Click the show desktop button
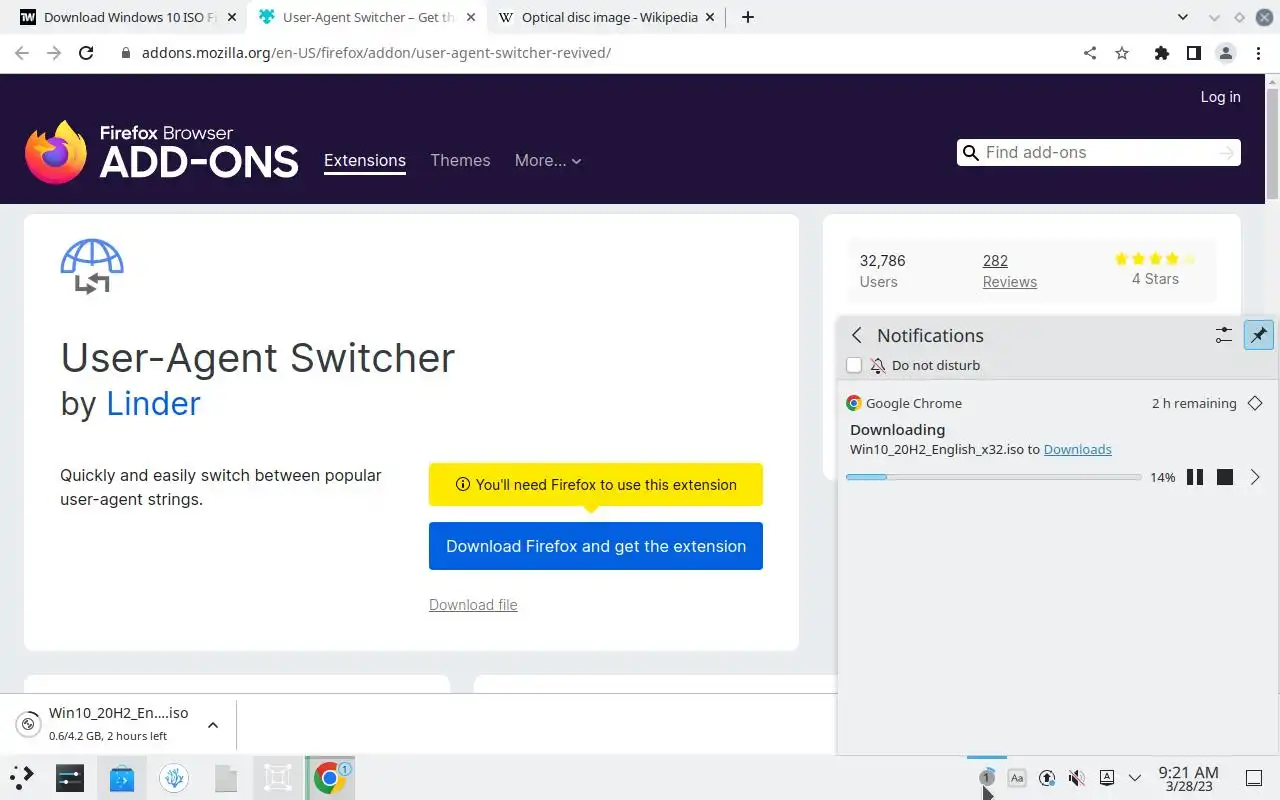 pos(1254,777)
